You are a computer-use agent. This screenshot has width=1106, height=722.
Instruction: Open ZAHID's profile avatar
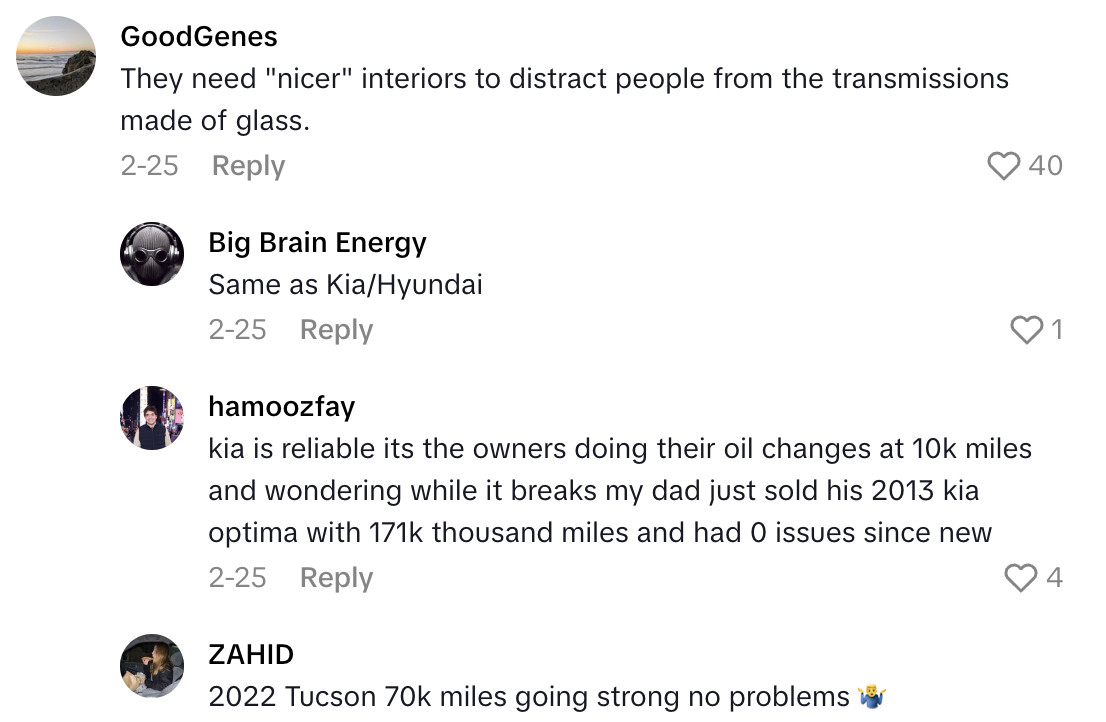(x=152, y=666)
